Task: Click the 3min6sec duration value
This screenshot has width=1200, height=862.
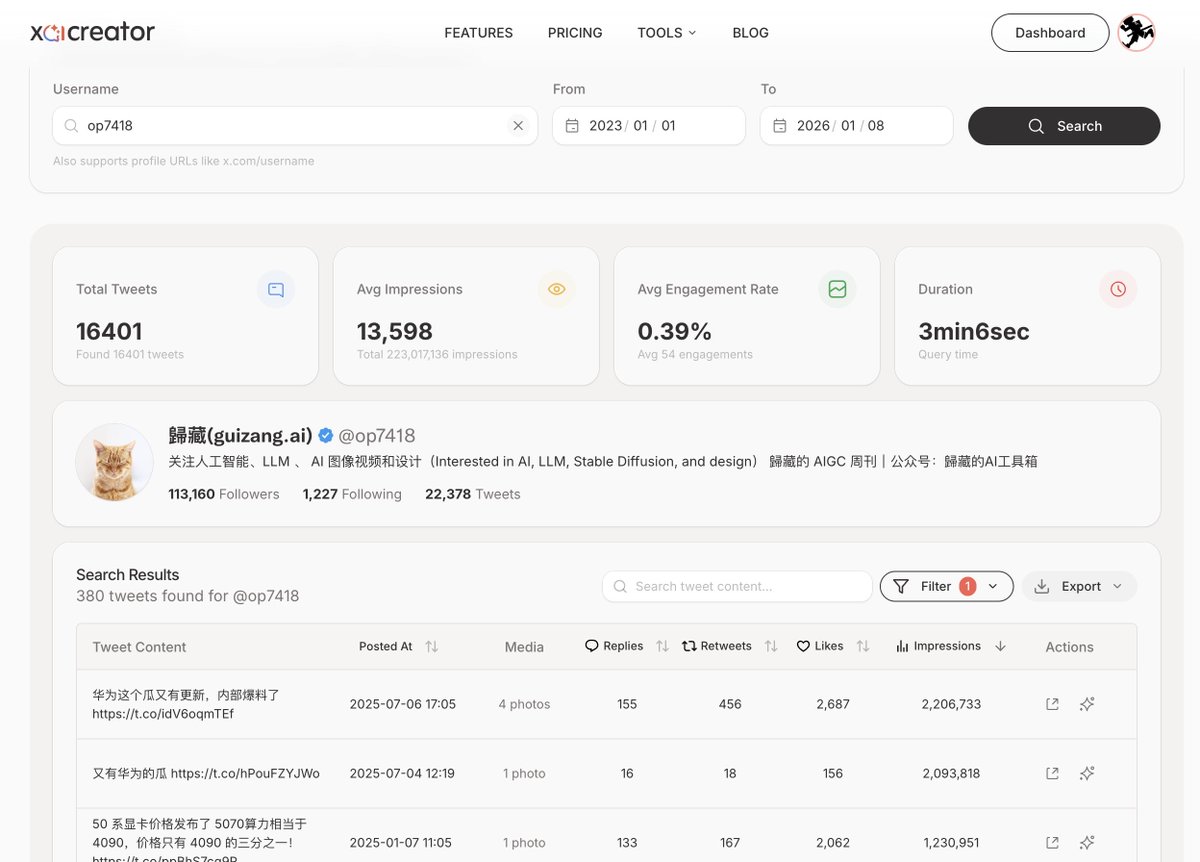Action: [x=974, y=331]
